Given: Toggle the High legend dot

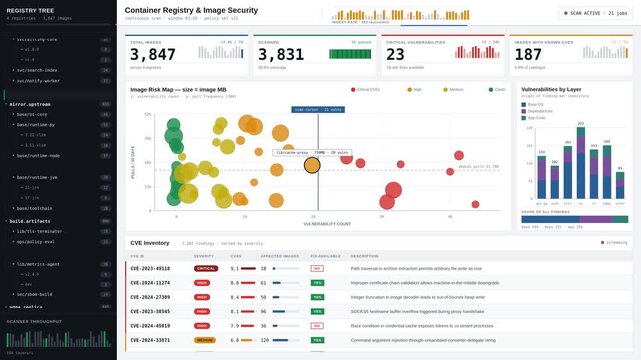Looking at the screenshot, I should (x=409, y=89).
